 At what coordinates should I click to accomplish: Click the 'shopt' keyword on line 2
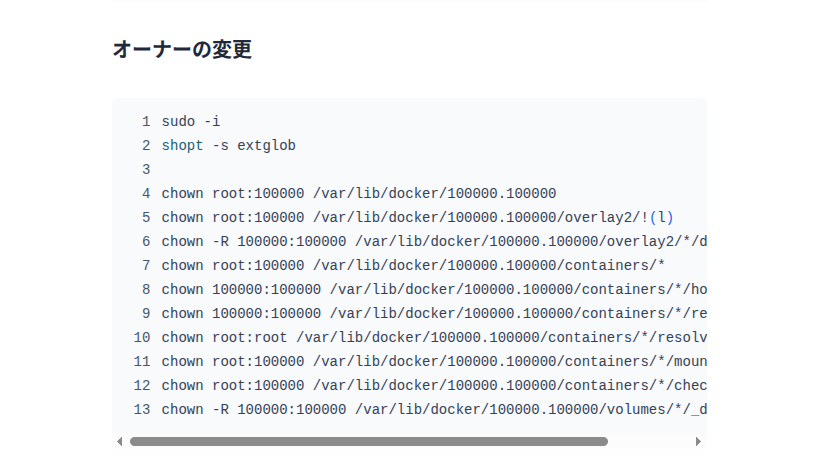182,146
